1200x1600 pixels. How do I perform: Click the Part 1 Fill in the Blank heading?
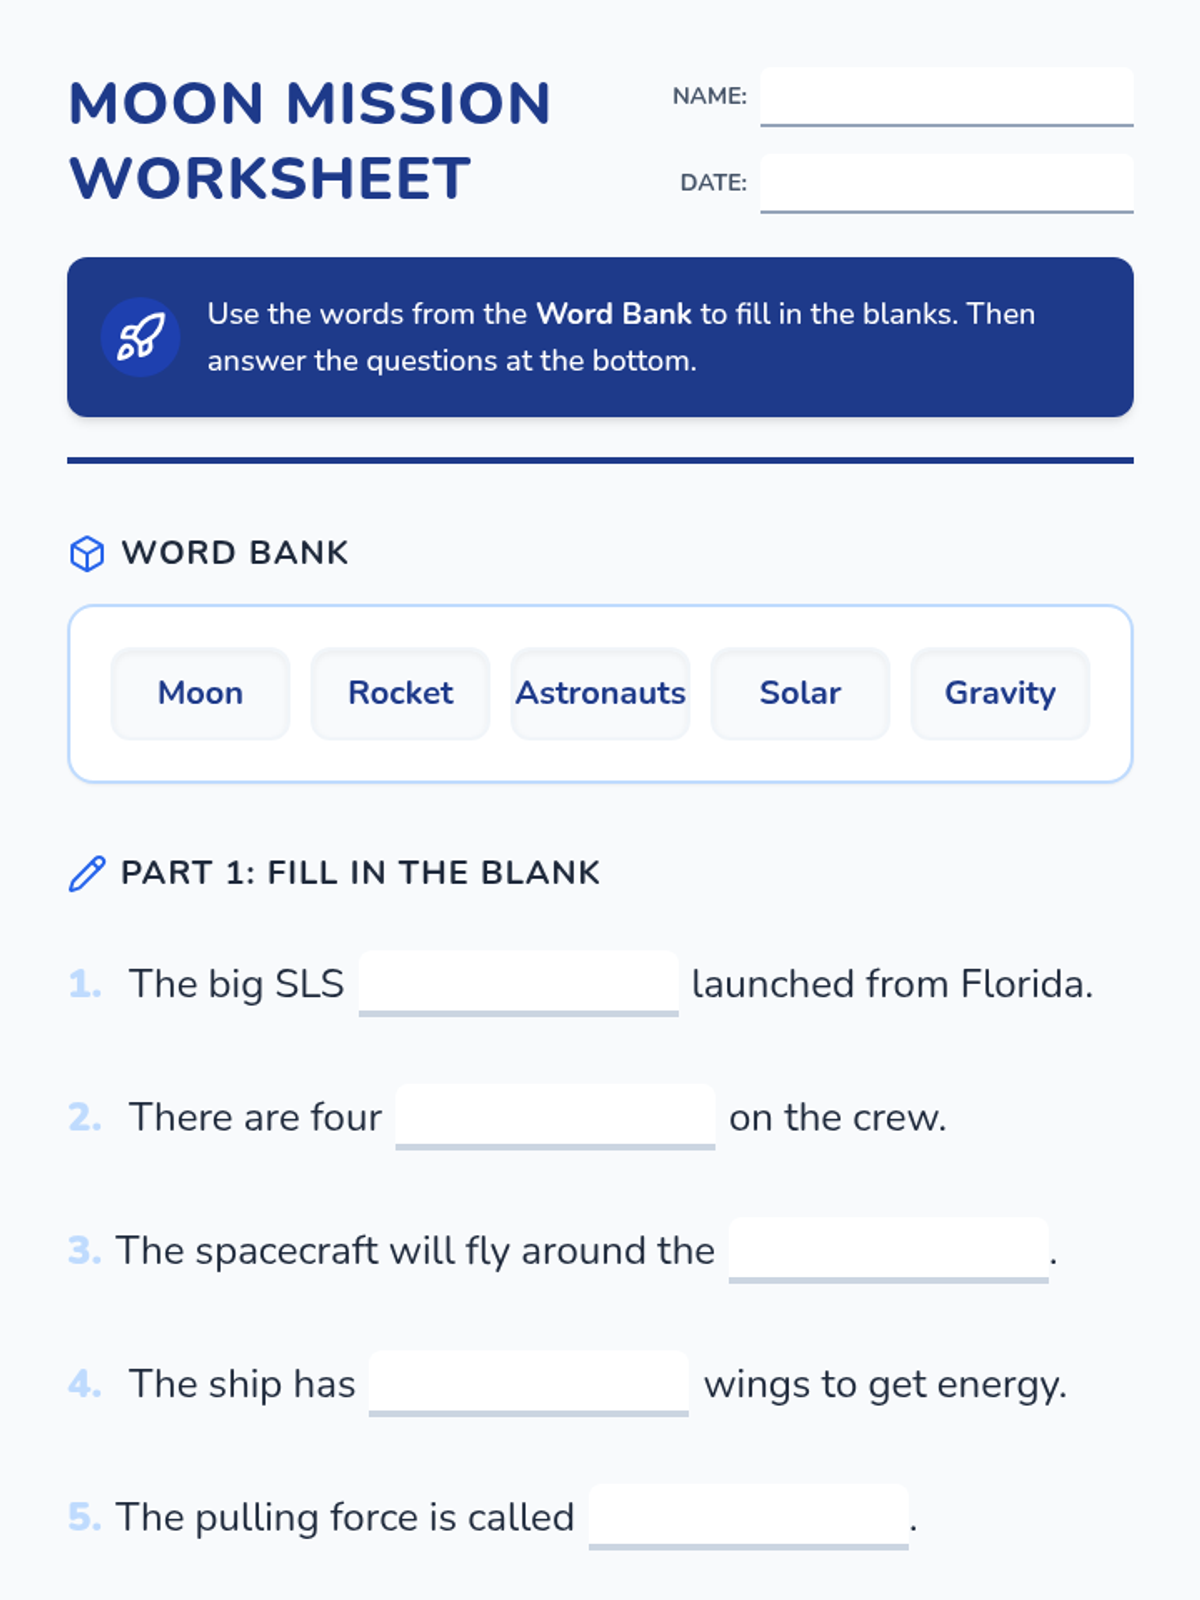(x=360, y=873)
